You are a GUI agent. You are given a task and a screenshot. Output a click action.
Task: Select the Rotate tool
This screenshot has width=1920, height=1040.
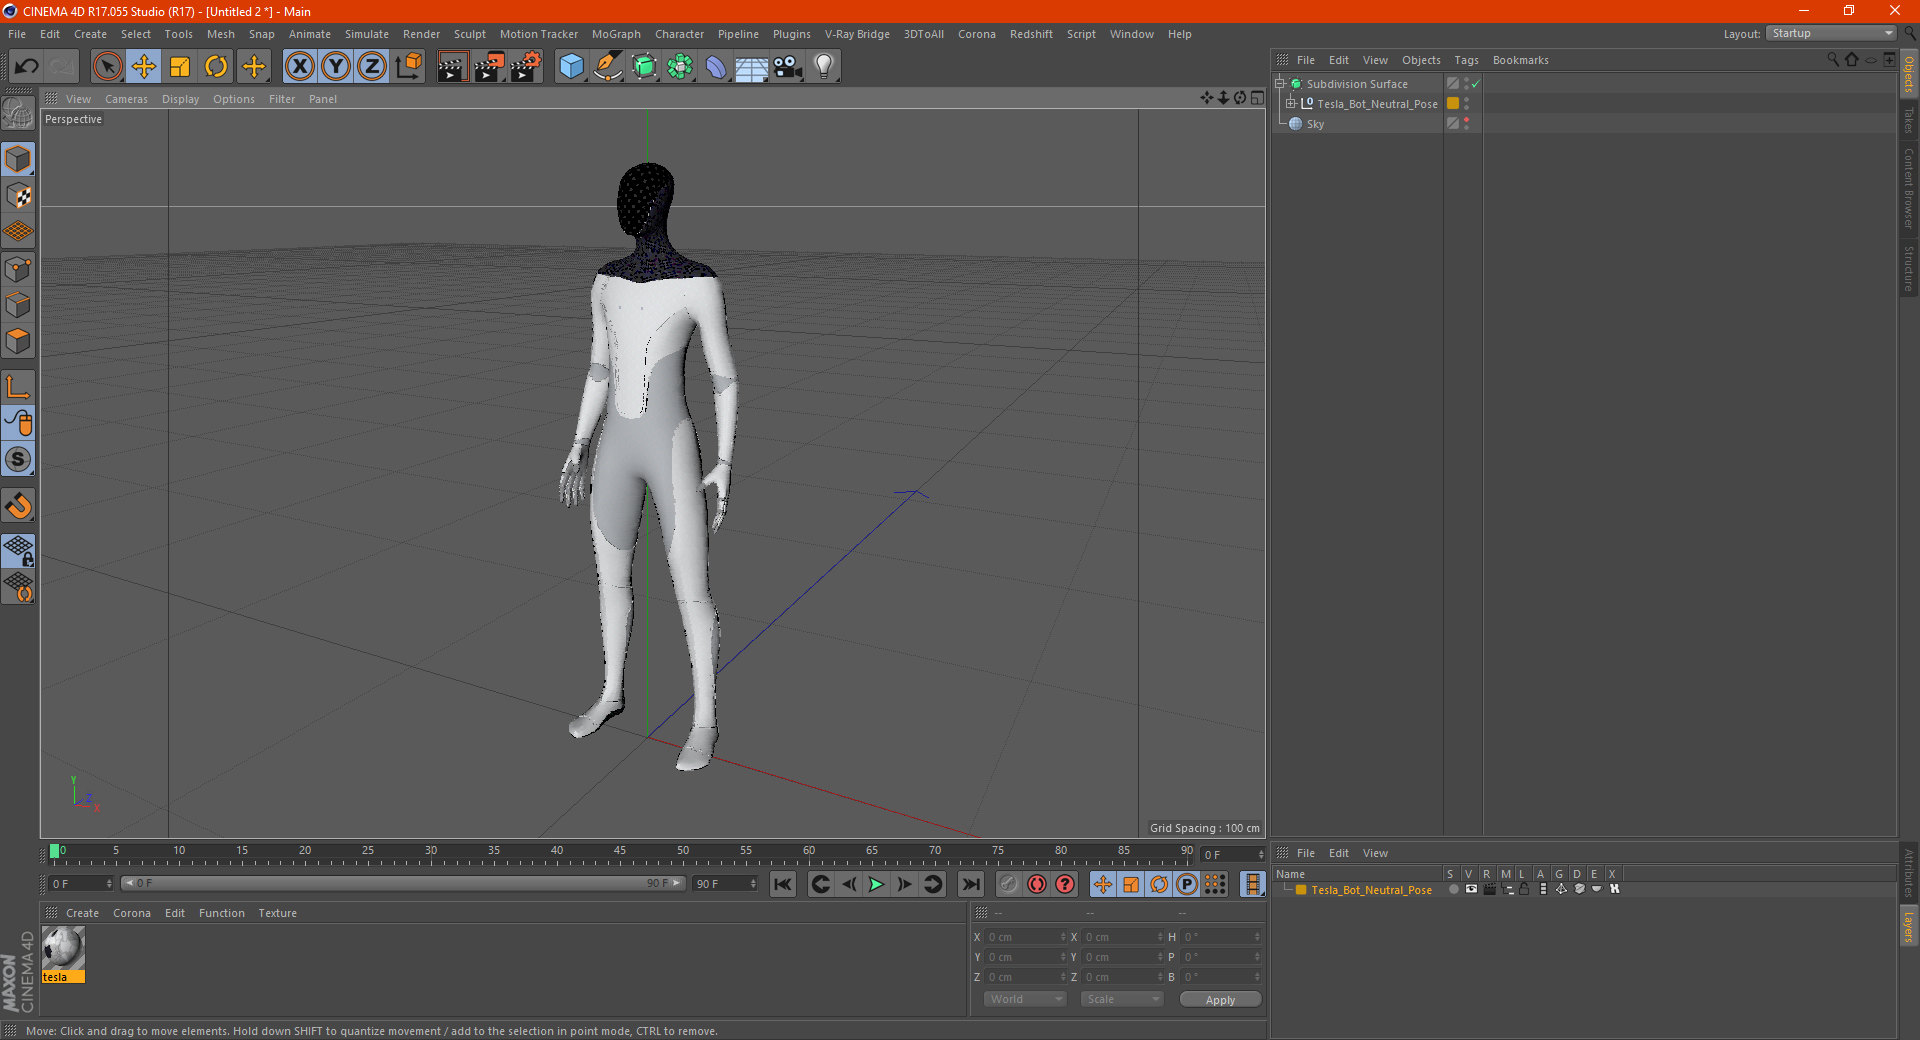coord(216,67)
